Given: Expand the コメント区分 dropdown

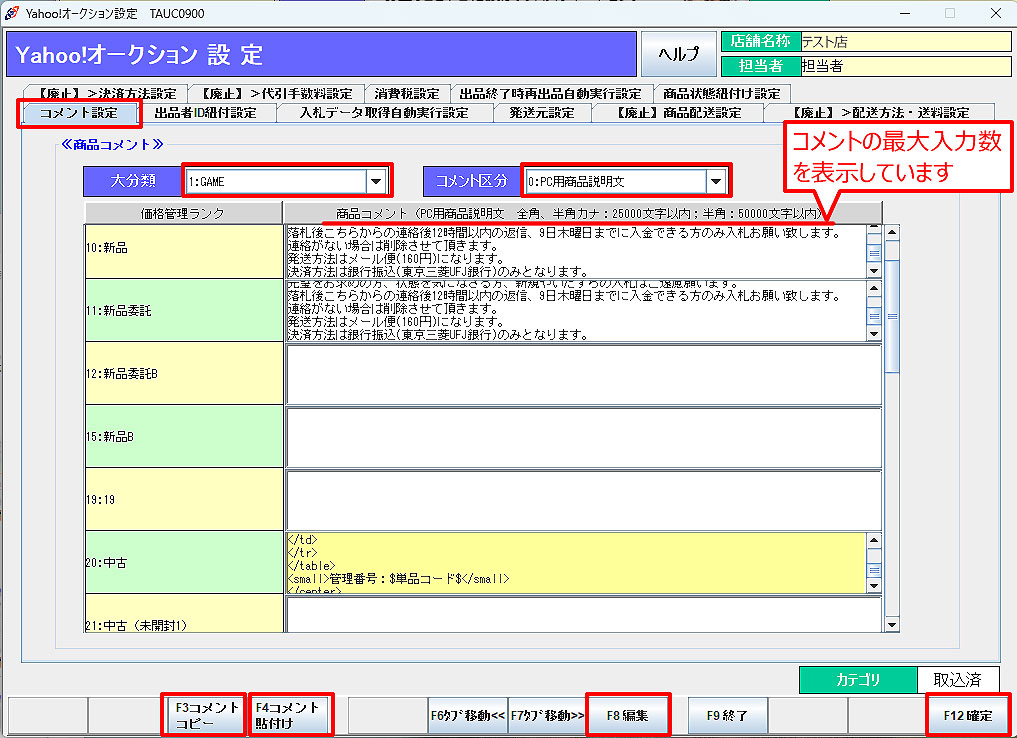Looking at the screenshot, I should [715, 181].
